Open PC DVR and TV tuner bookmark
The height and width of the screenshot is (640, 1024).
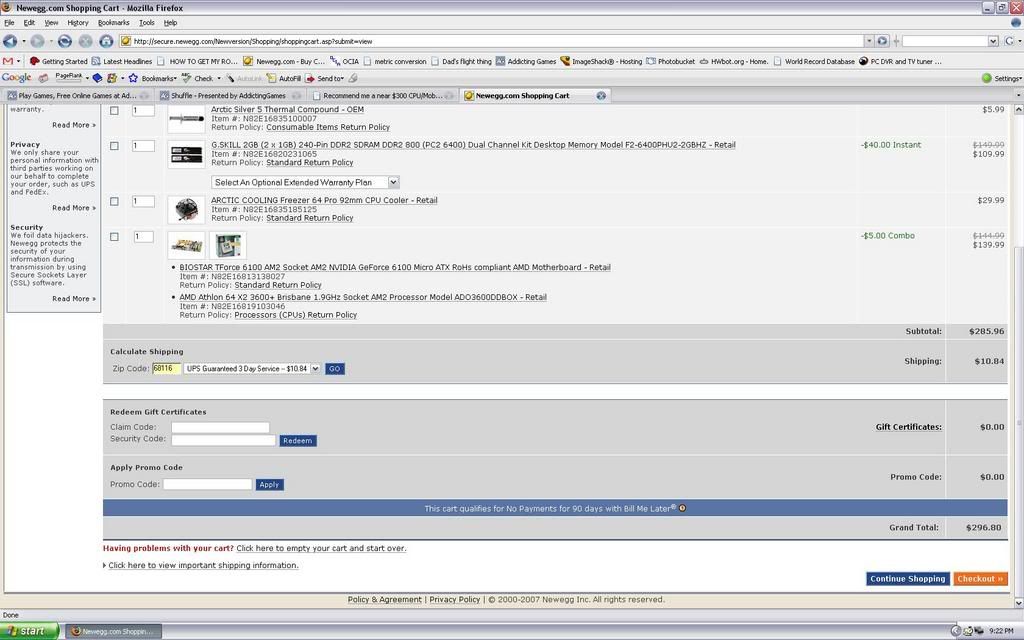pos(900,61)
